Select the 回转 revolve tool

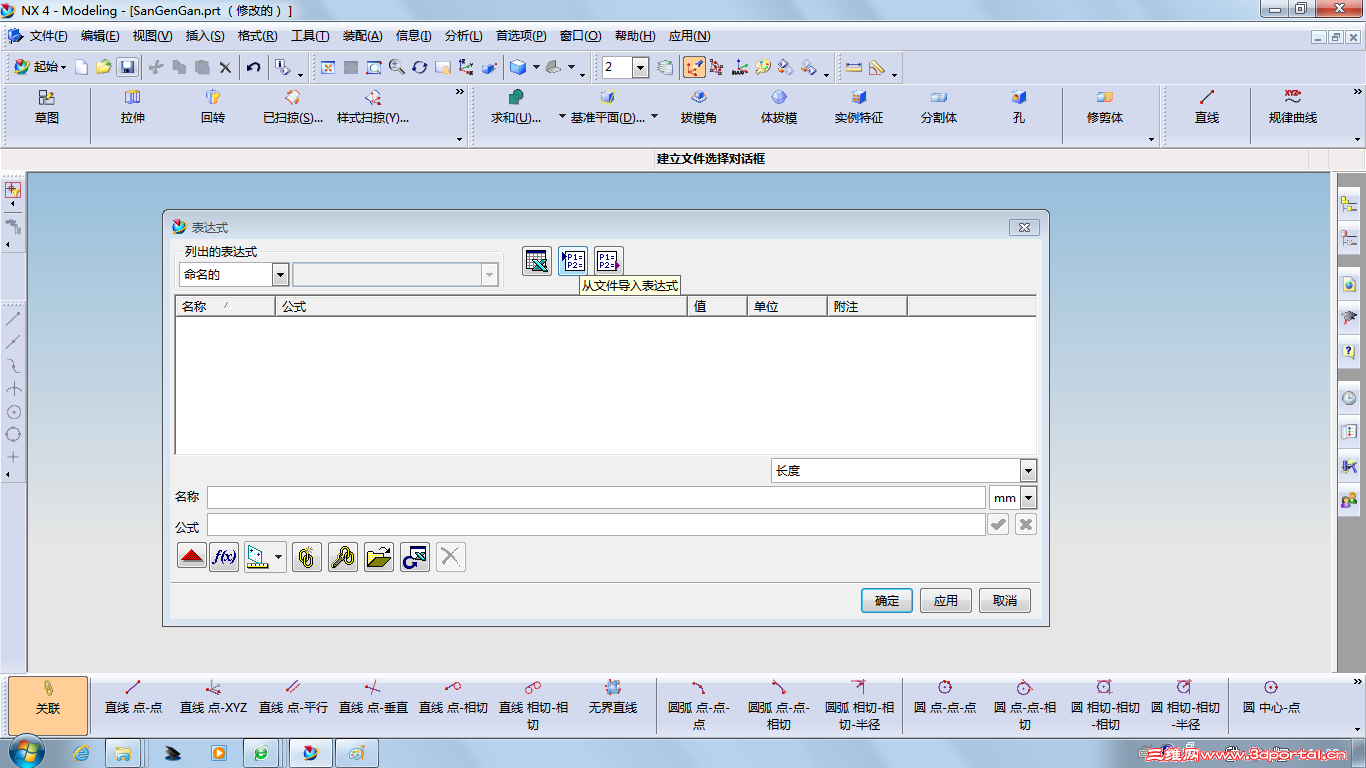click(213, 107)
